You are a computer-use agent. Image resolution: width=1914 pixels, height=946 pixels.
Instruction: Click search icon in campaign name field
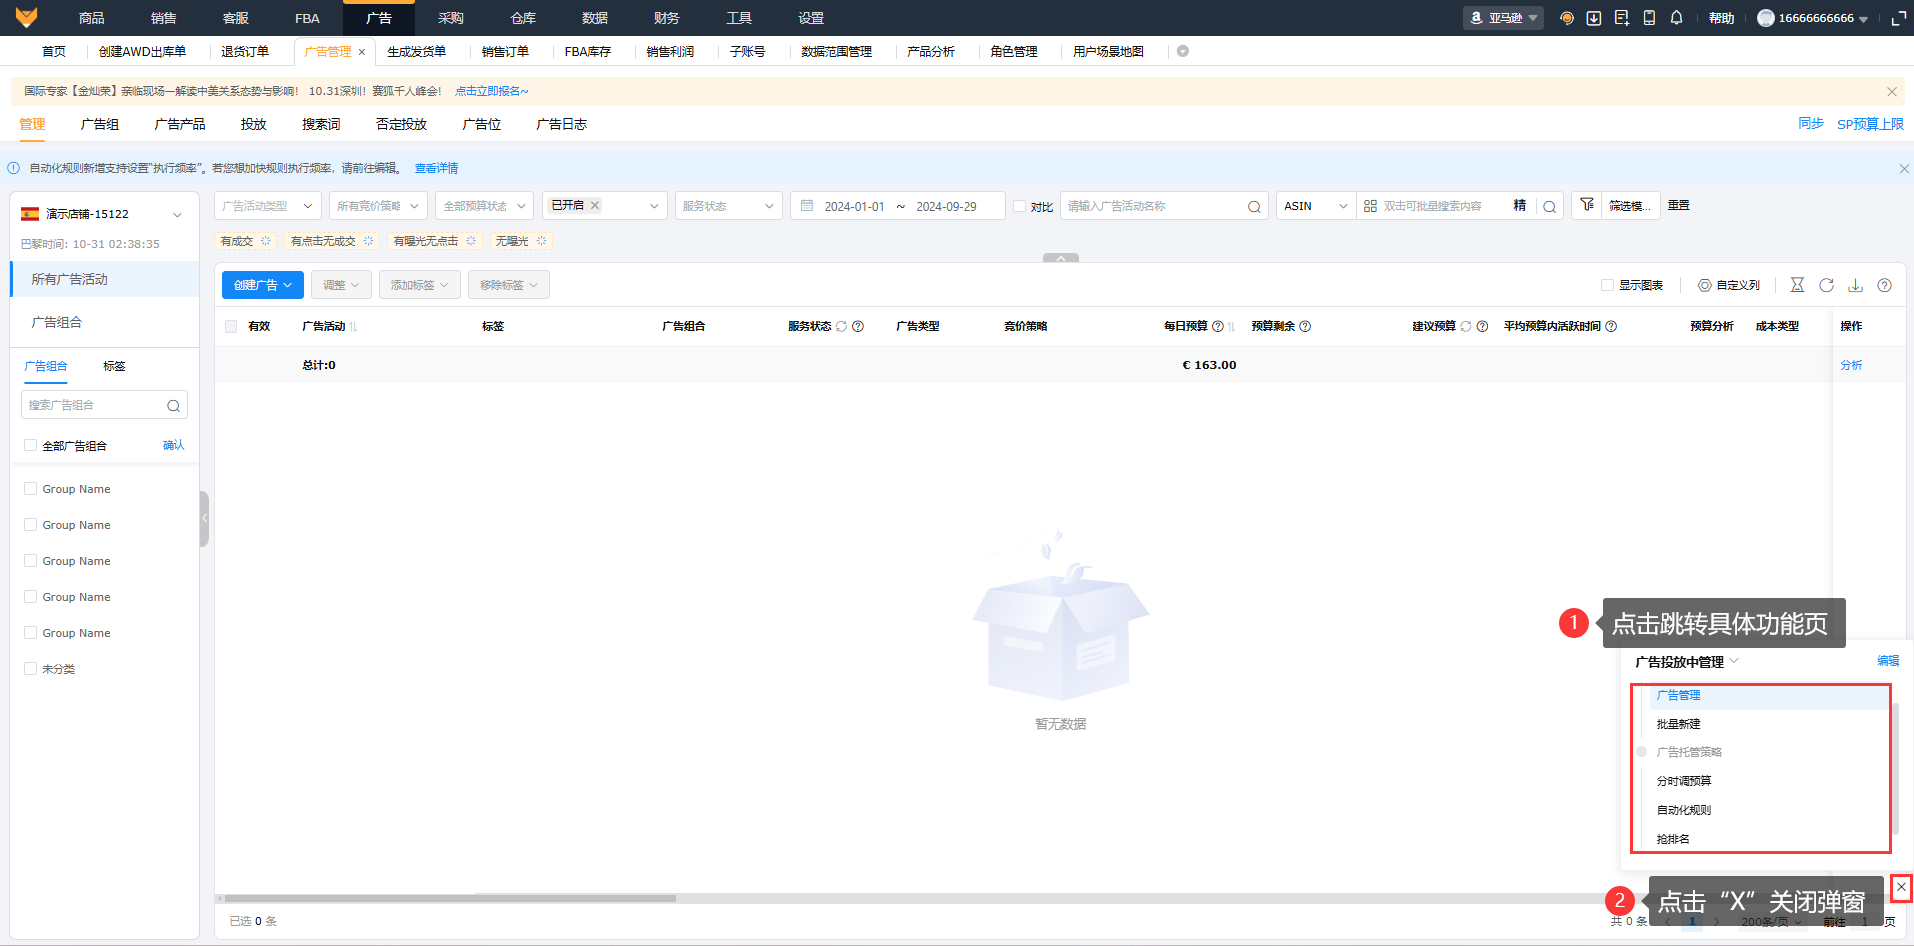[1254, 207]
